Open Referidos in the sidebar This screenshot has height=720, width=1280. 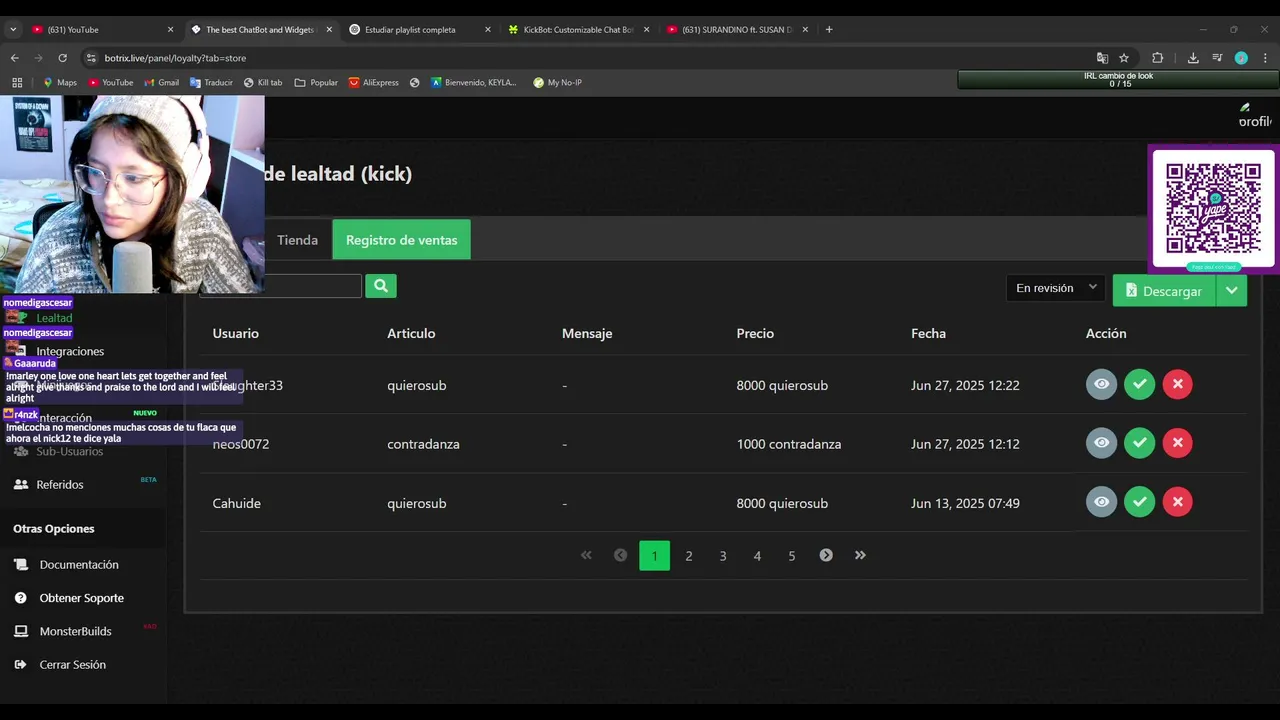click(60, 484)
